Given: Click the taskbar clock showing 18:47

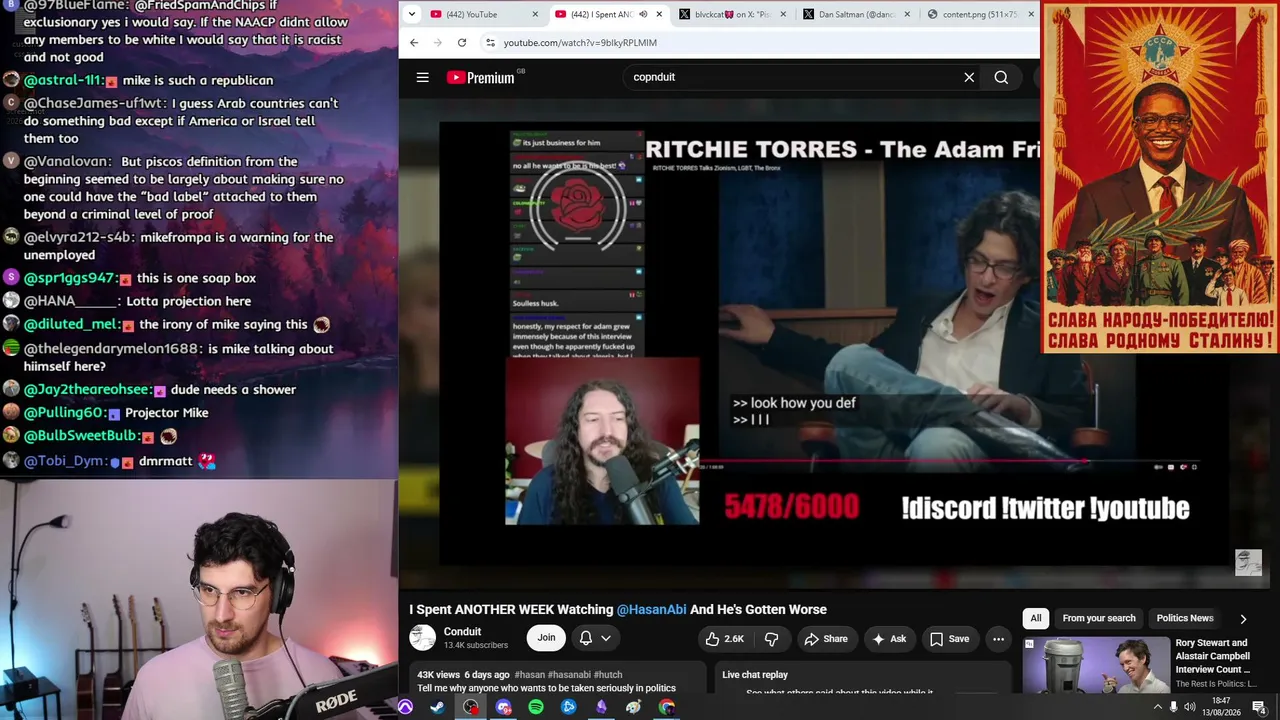Looking at the screenshot, I should 1221,707.
